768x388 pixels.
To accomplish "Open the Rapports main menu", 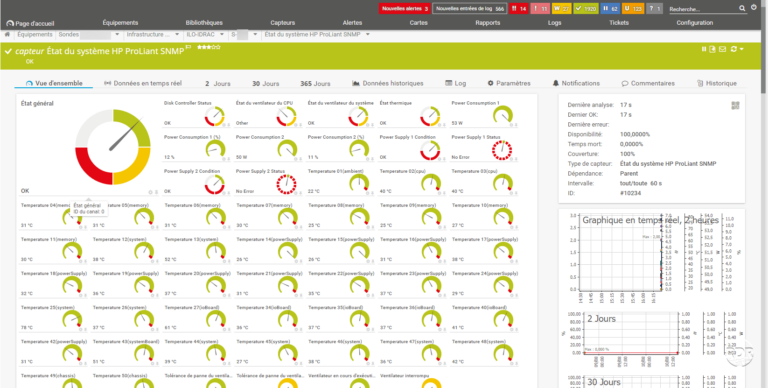I will (x=487, y=23).
